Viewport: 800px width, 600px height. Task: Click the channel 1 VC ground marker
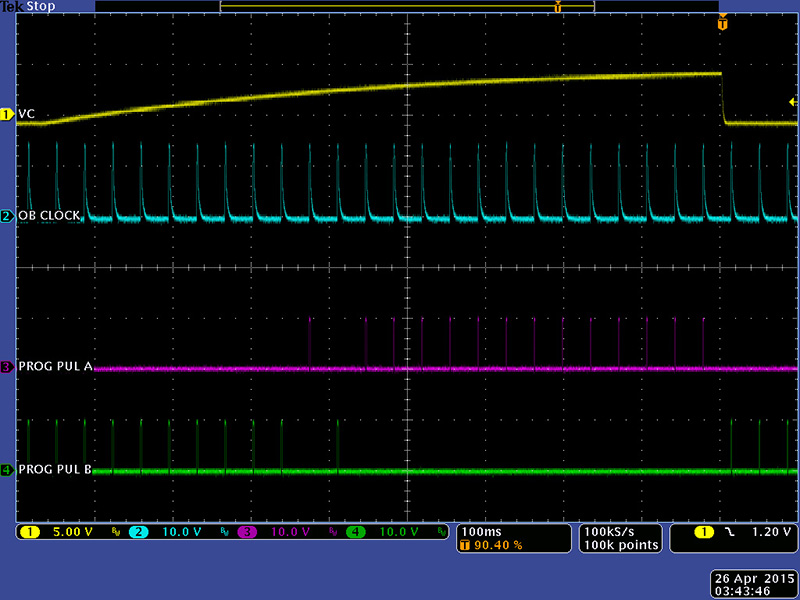coord(6,114)
